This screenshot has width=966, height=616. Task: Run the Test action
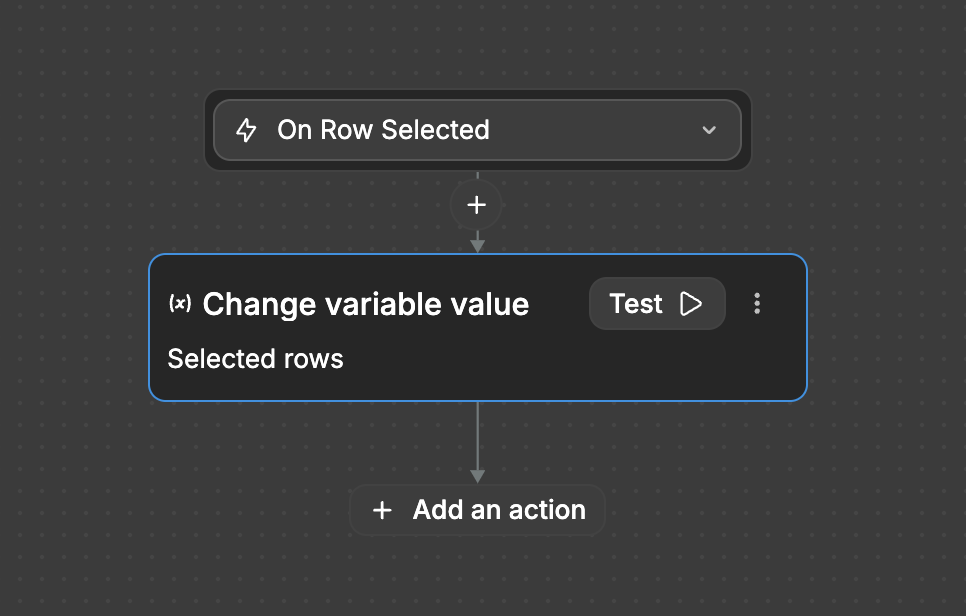657,304
